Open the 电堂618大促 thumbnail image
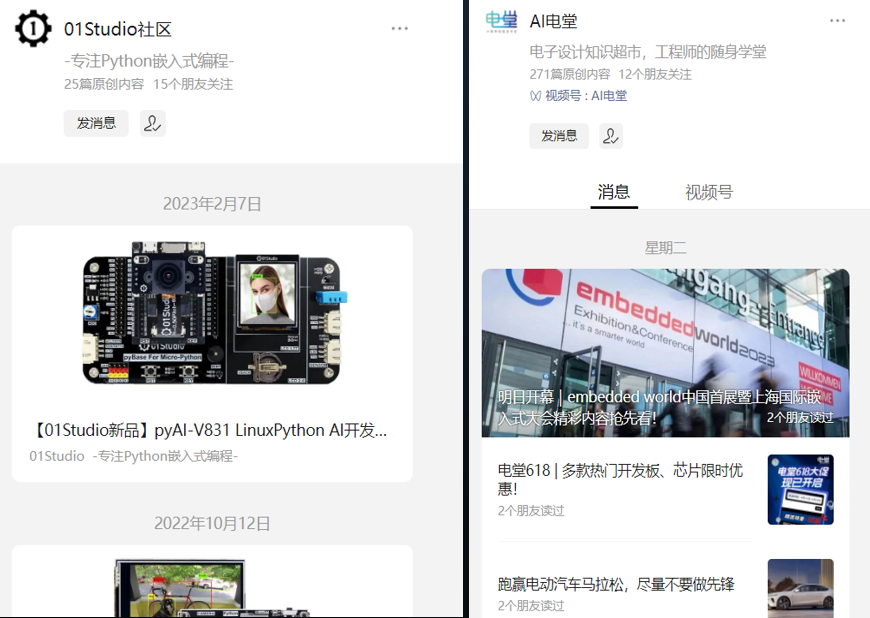This screenshot has width=870, height=618. [x=801, y=490]
